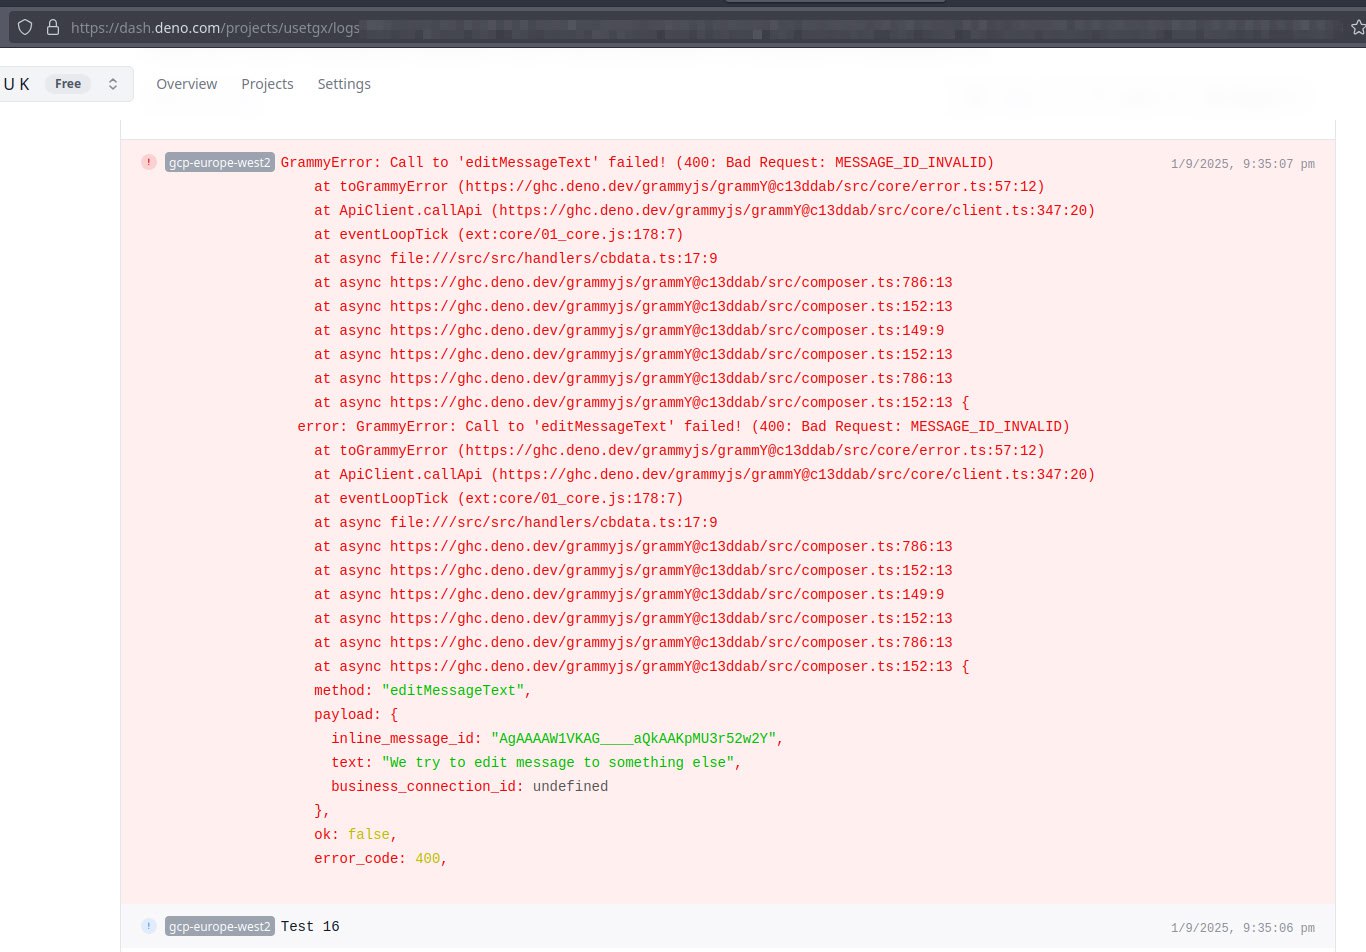Select the 9:35:06 pm timestamp
The image size is (1366, 952).
point(1242,928)
